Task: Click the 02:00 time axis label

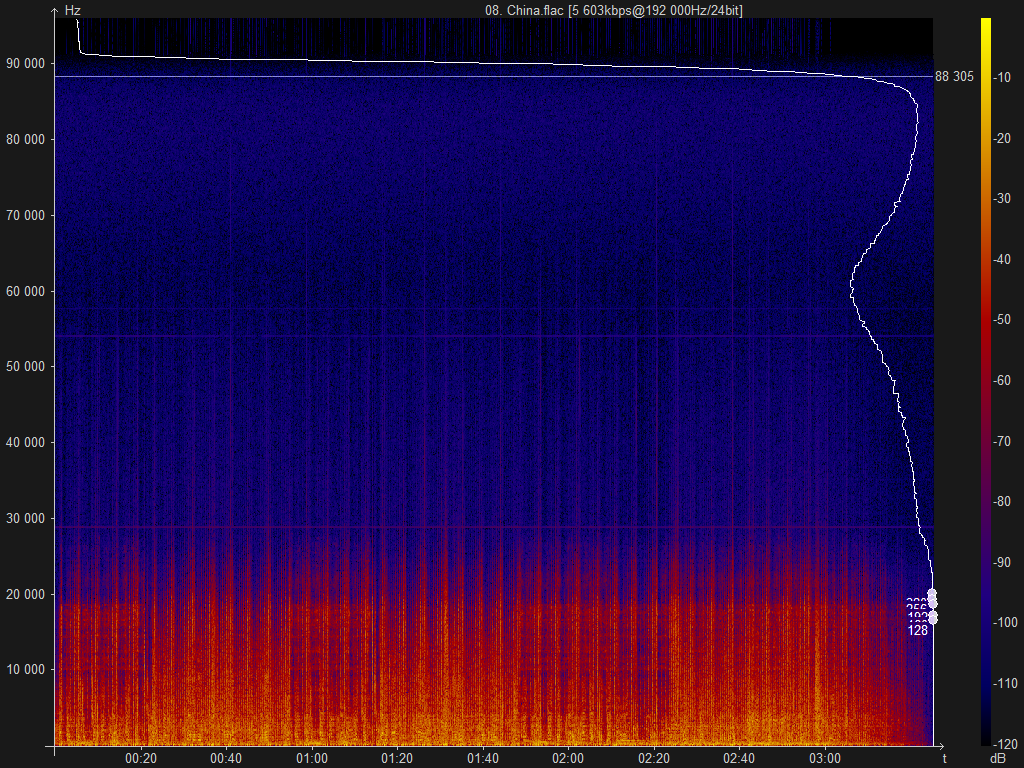Action: pos(568,758)
